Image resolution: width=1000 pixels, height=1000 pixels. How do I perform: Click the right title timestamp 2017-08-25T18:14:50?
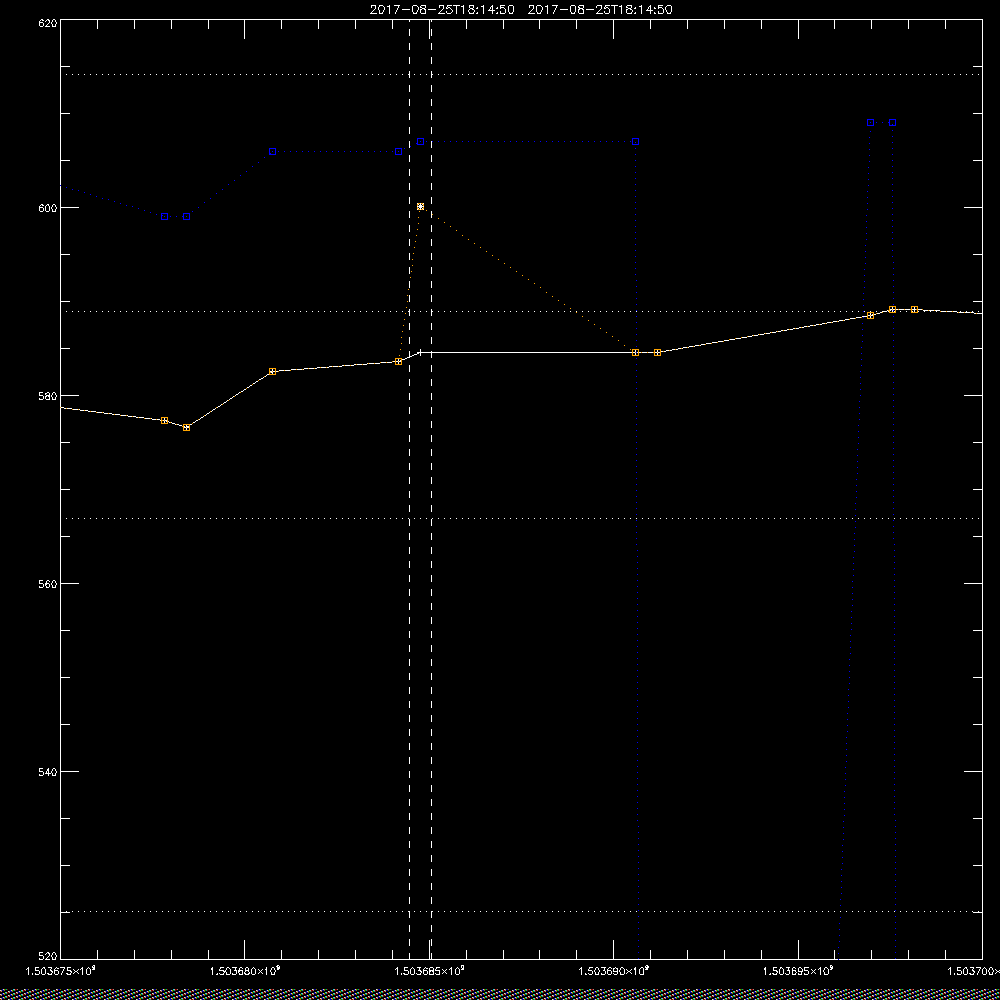point(600,10)
